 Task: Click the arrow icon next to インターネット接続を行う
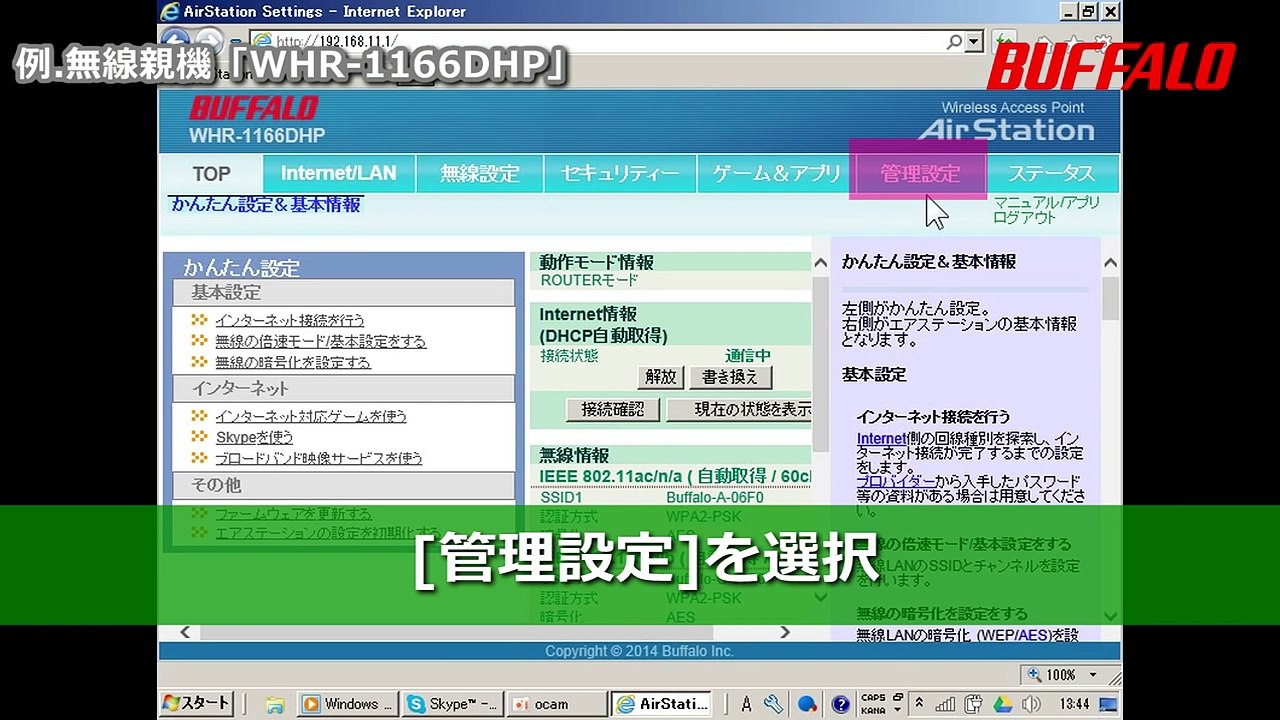click(x=199, y=320)
